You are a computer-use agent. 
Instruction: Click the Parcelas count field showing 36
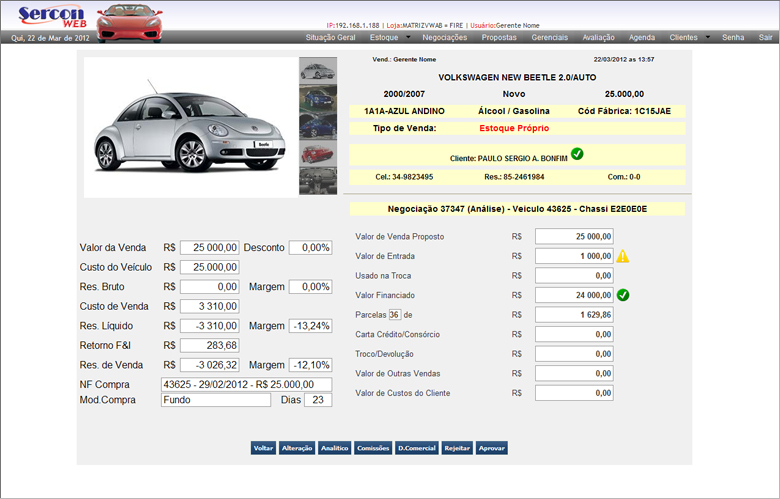(394, 315)
